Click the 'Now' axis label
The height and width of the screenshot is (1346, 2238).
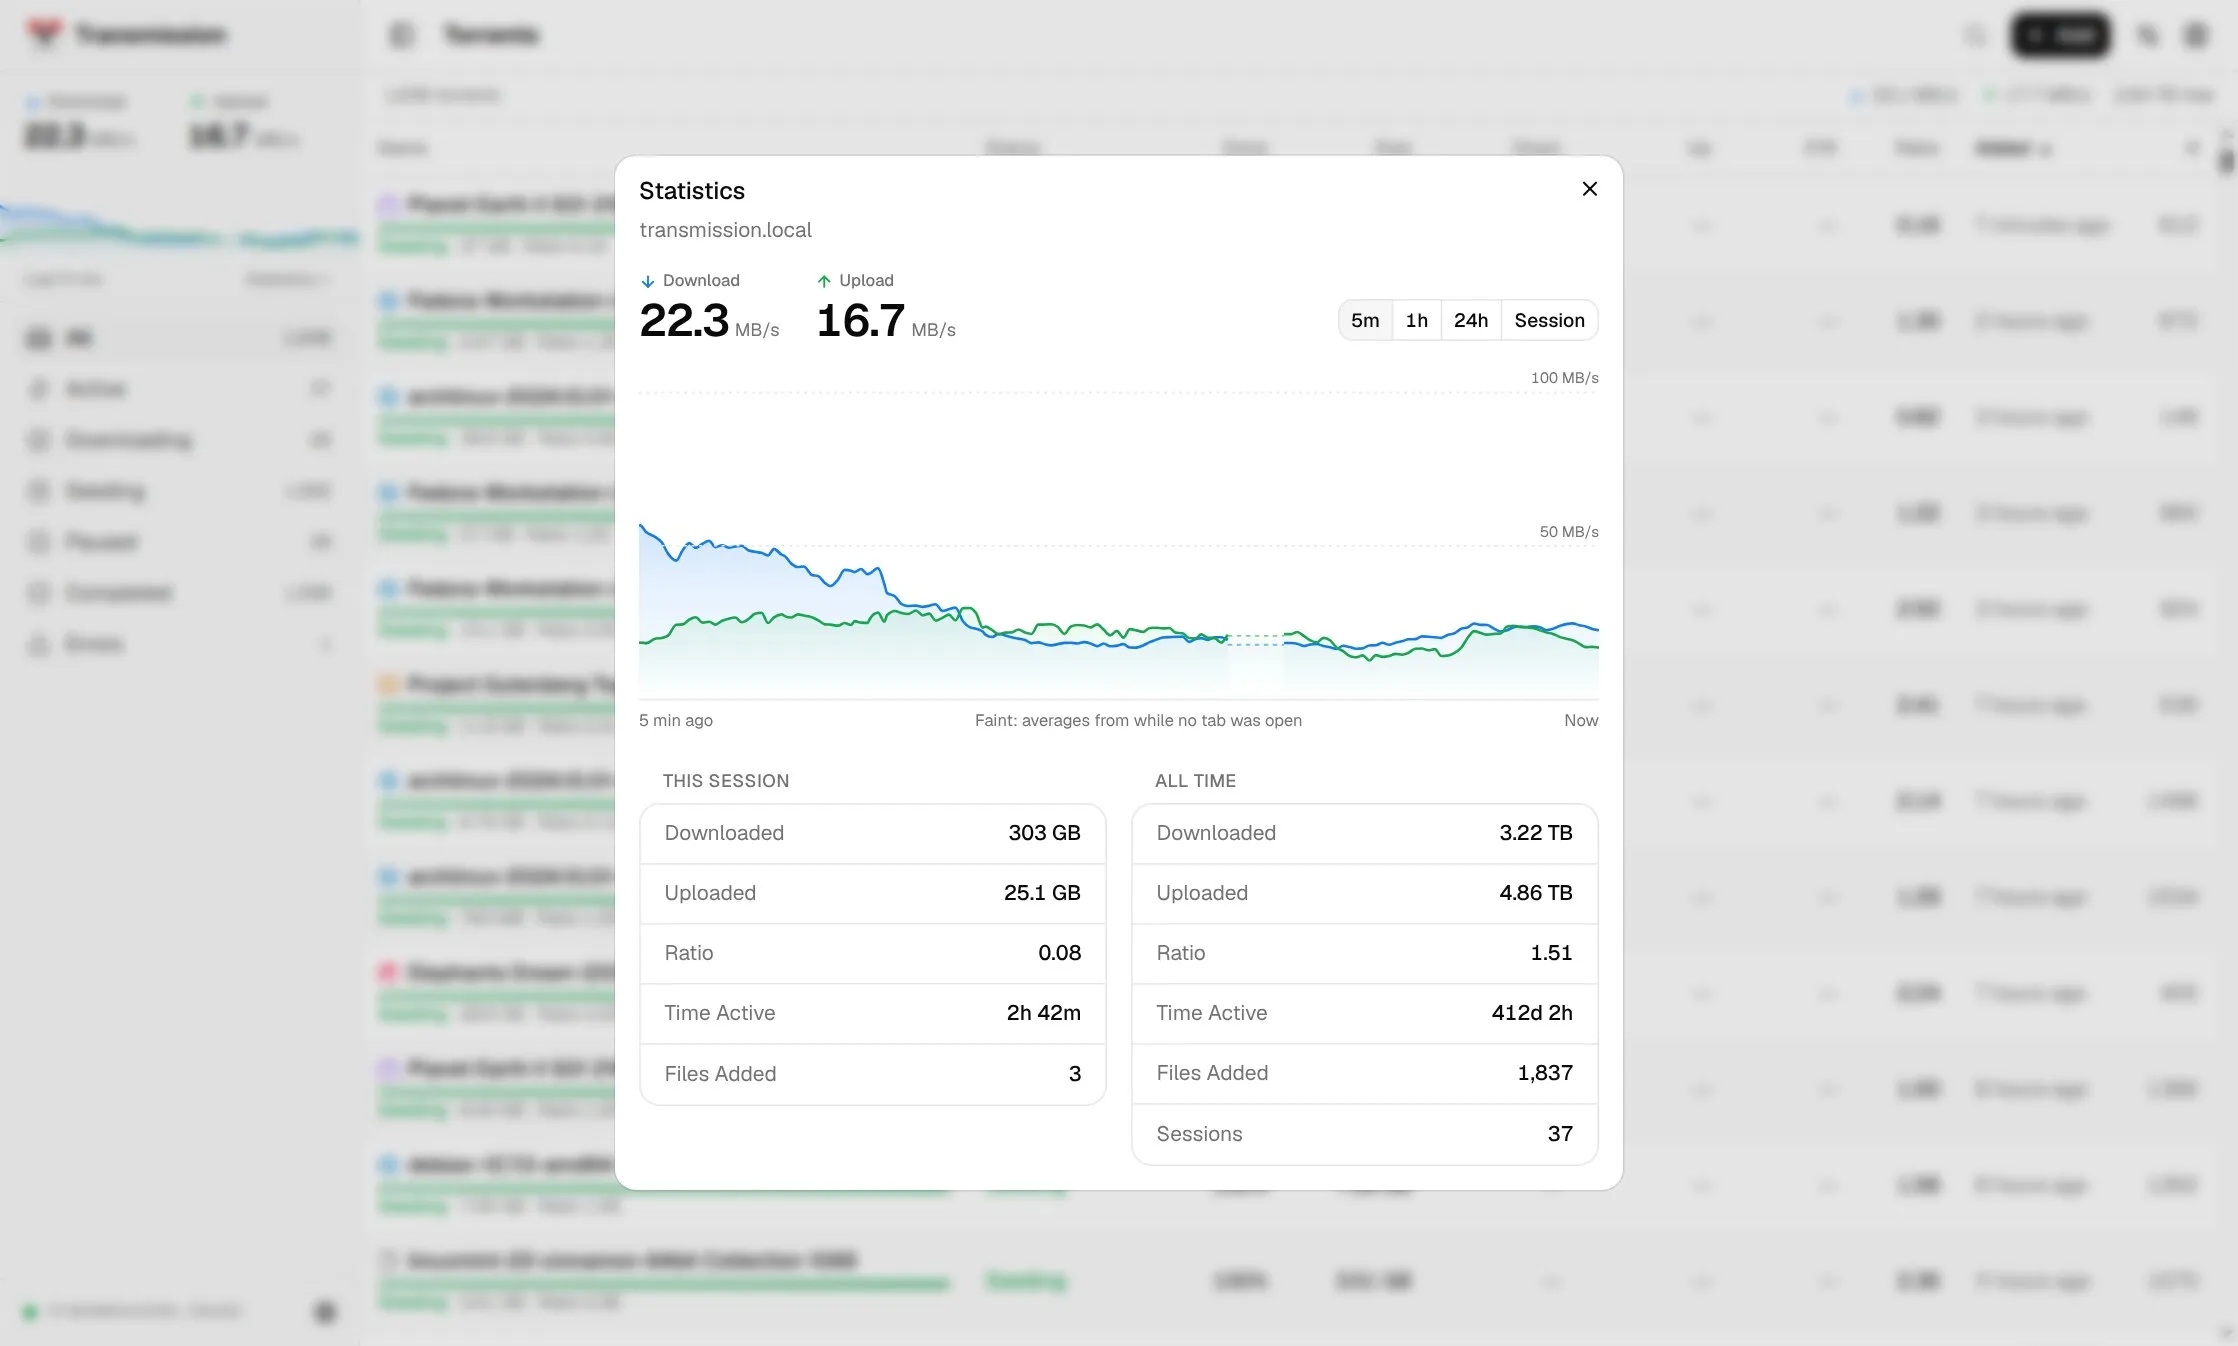click(x=1581, y=720)
